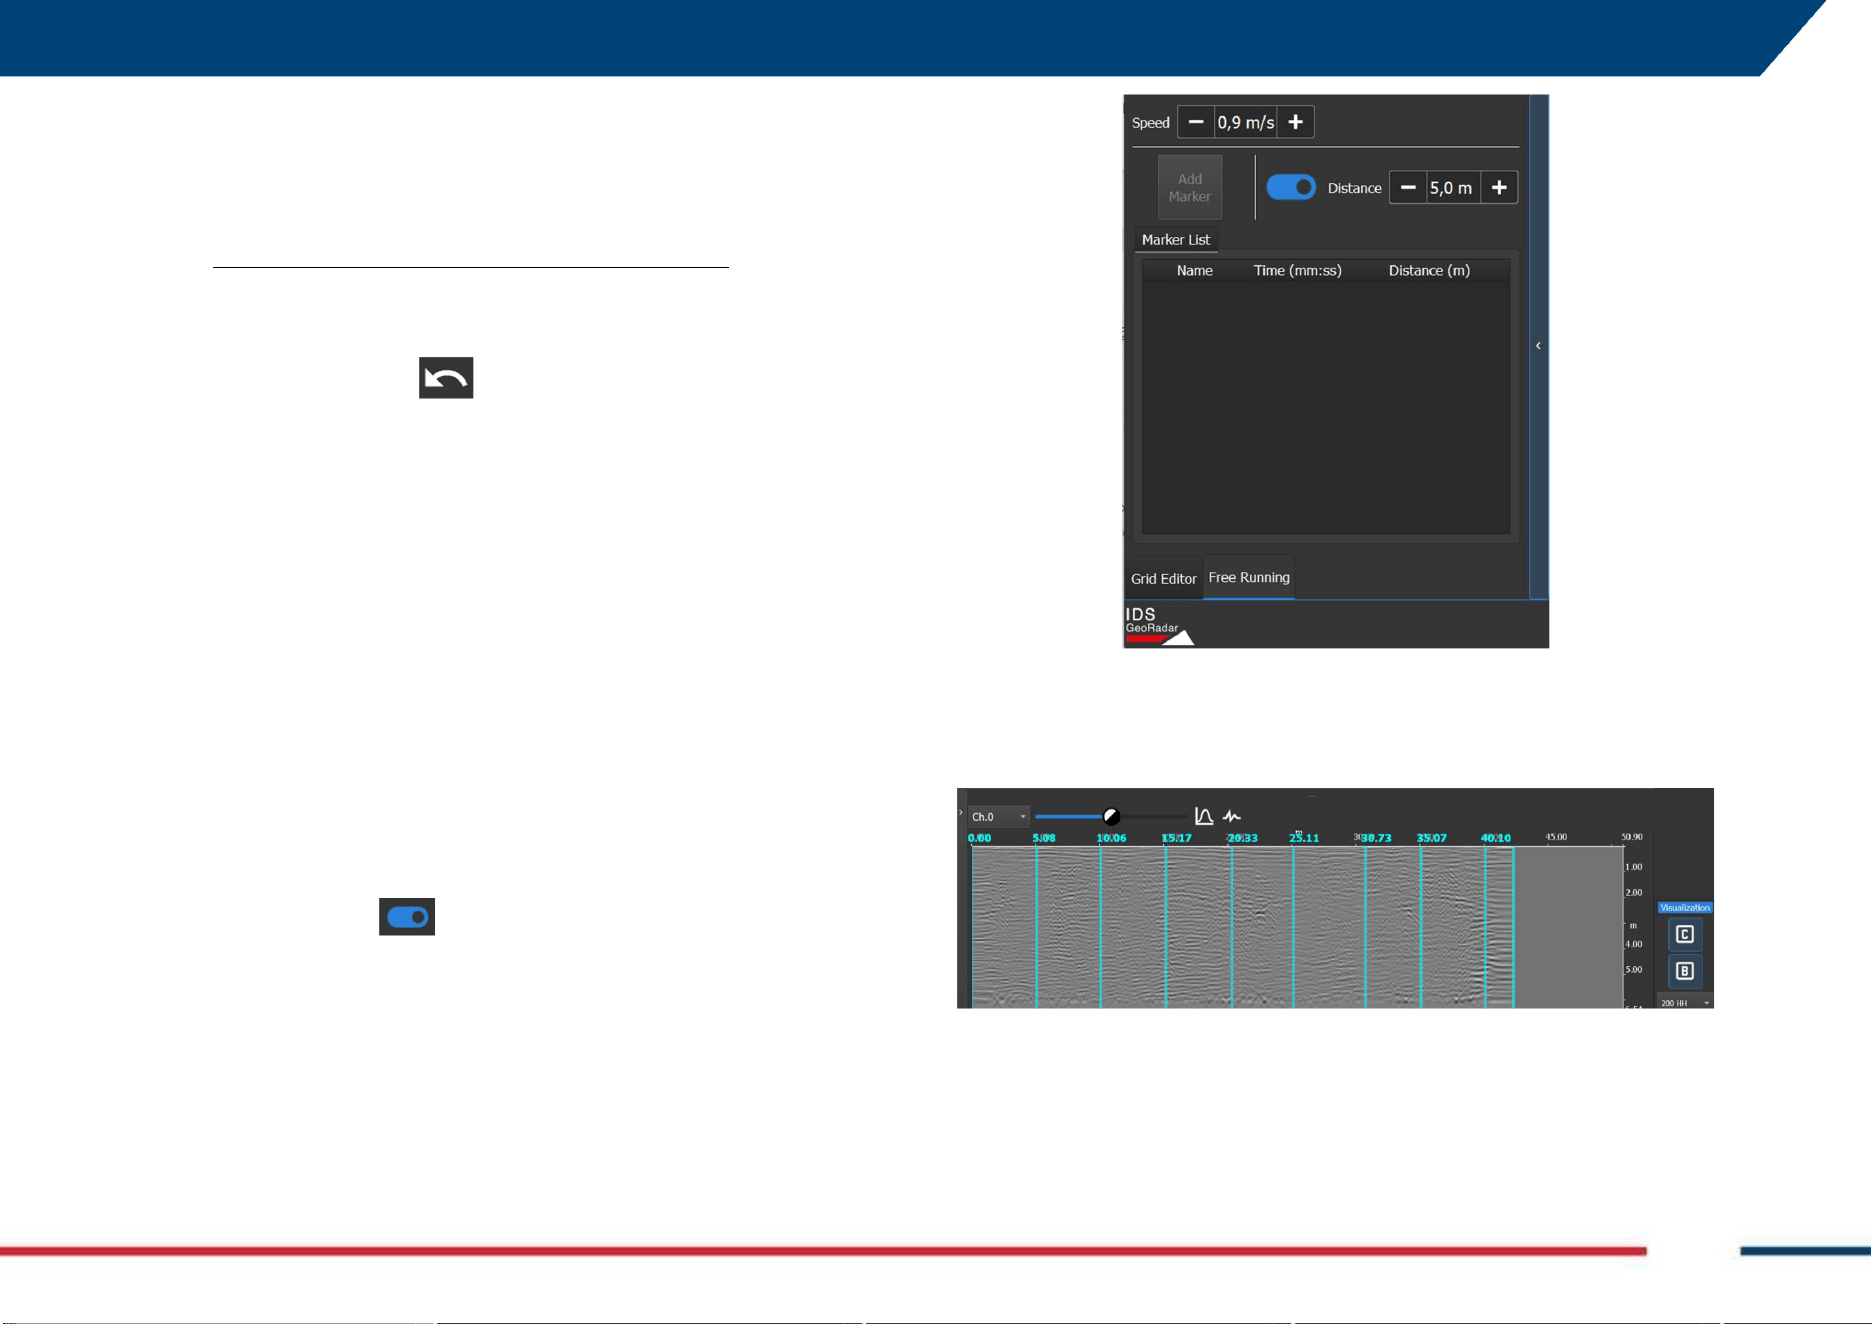Click the IDS GeoRadar logo
Screen dimensions: 1872x1324
(1159, 625)
